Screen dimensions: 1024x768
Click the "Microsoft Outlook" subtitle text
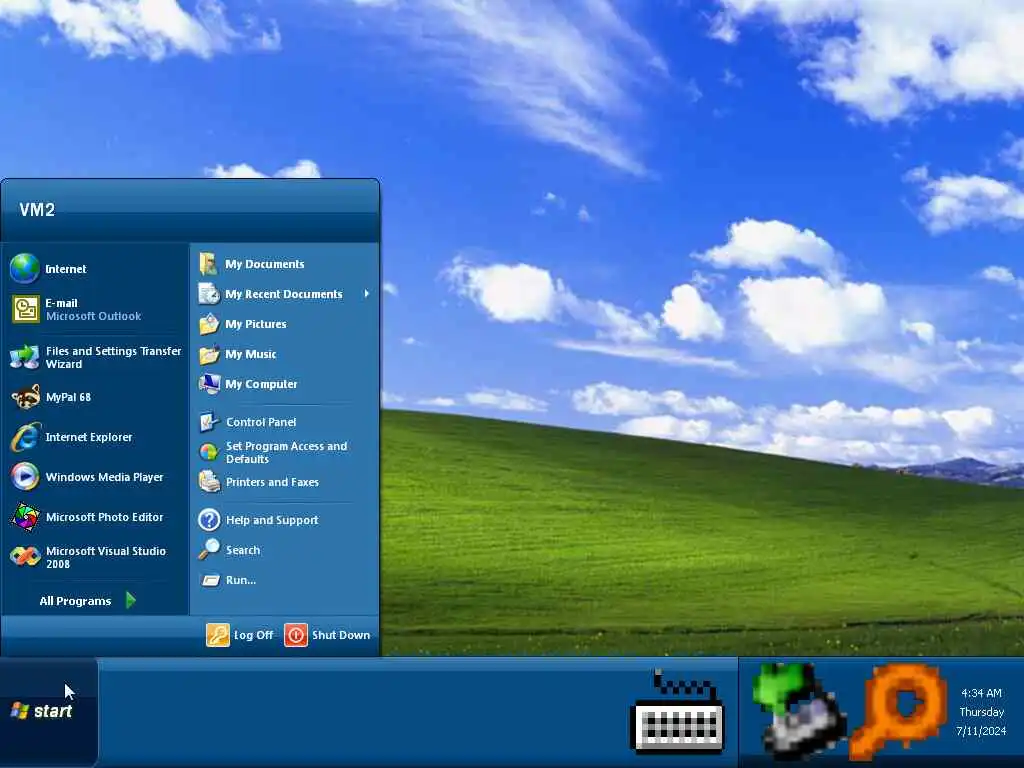click(93, 316)
